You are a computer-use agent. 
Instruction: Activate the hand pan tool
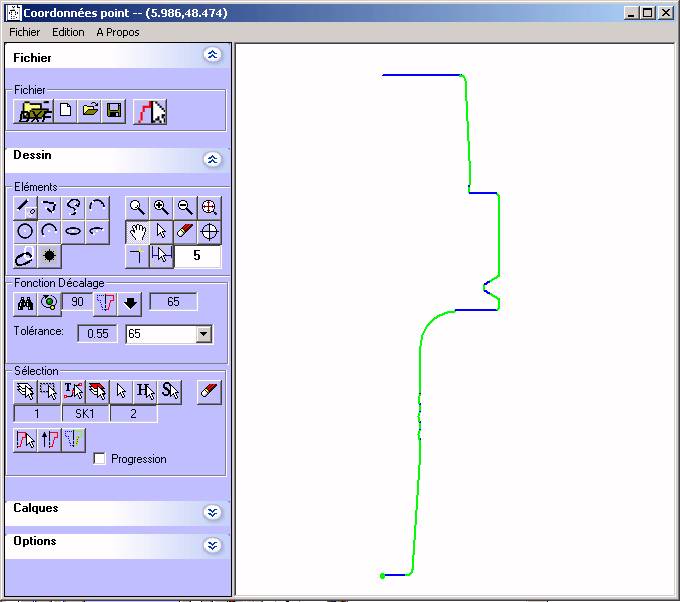pos(137,232)
